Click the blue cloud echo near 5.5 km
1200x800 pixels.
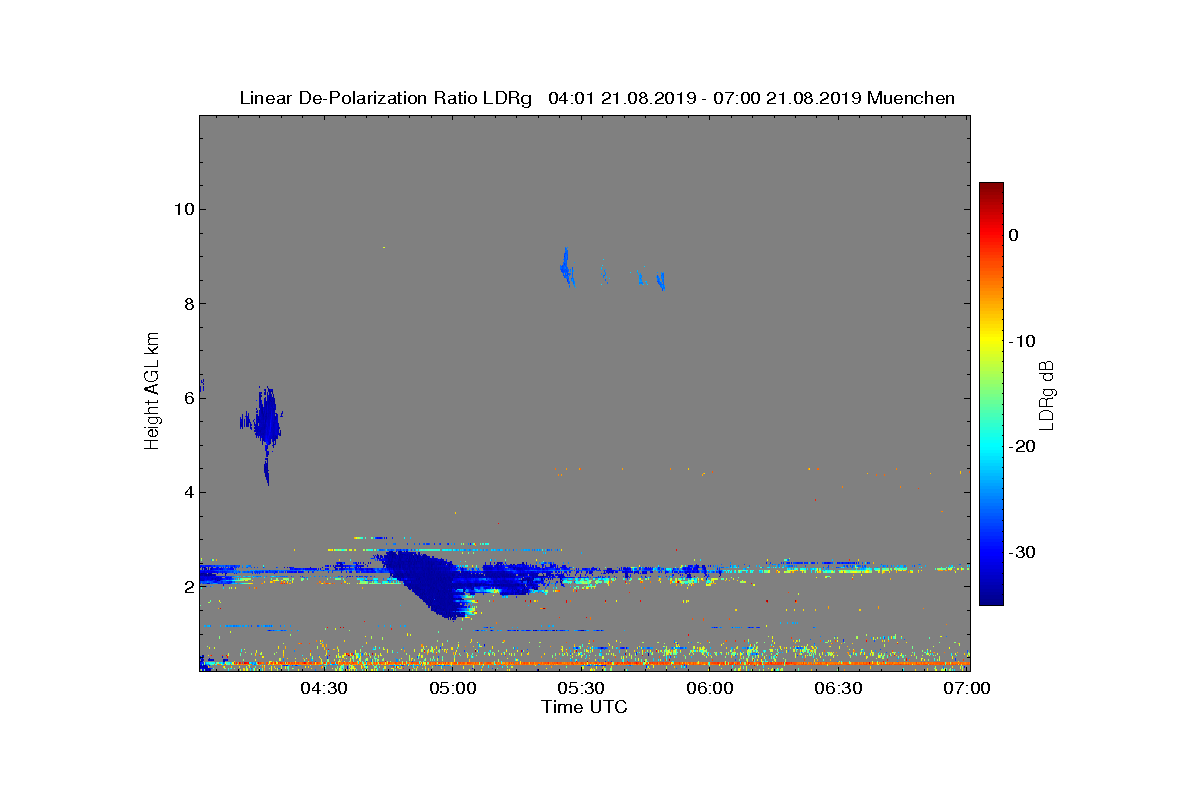pyautogui.click(x=266, y=420)
